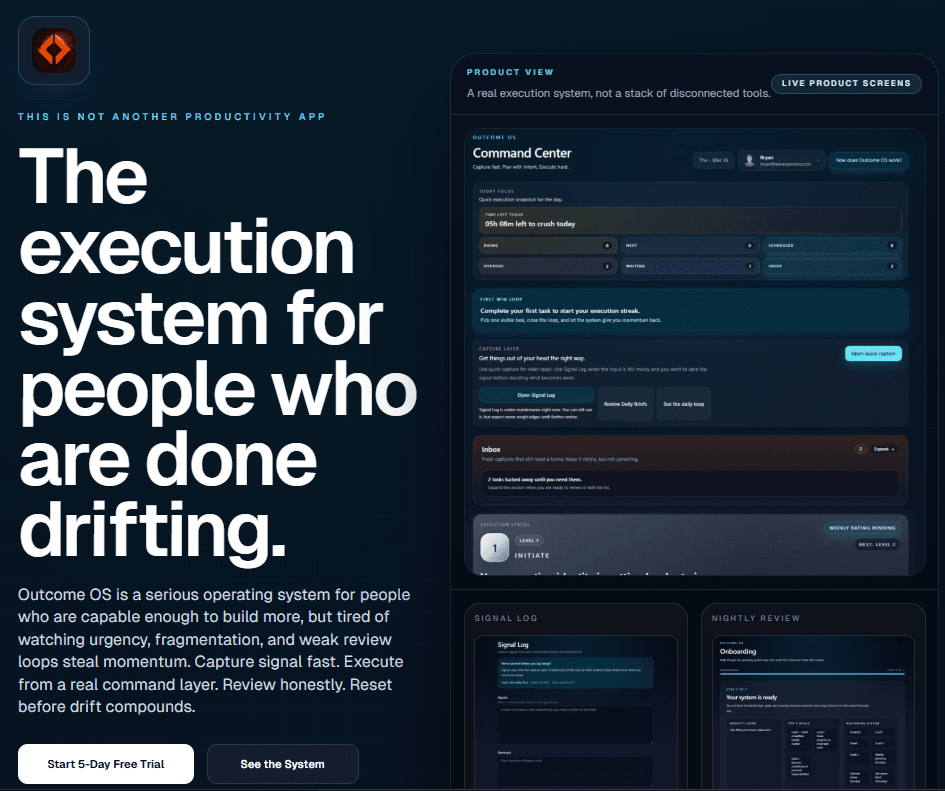
Task: Select the Next status tile
Action: point(690,245)
